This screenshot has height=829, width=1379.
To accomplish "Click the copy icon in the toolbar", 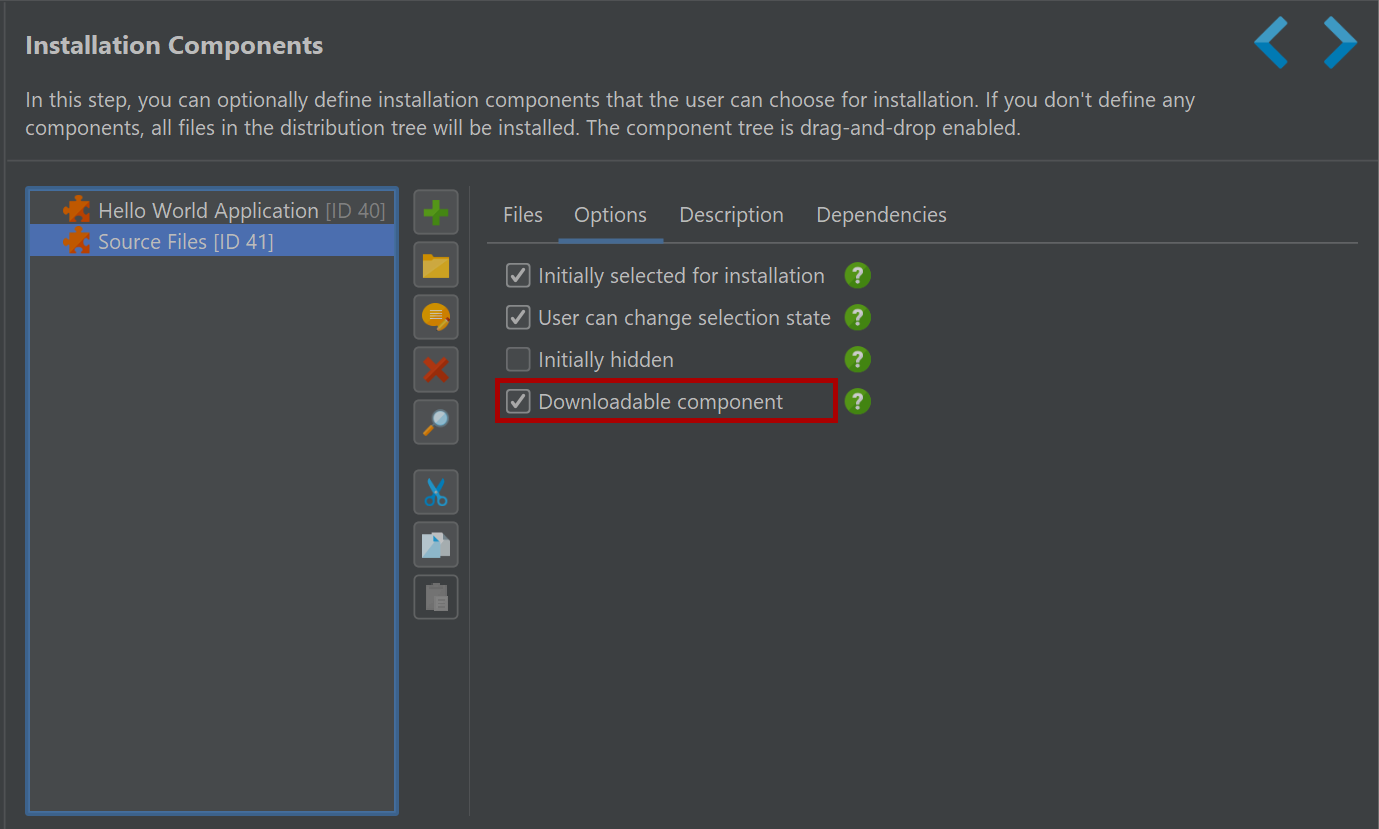I will (x=436, y=544).
